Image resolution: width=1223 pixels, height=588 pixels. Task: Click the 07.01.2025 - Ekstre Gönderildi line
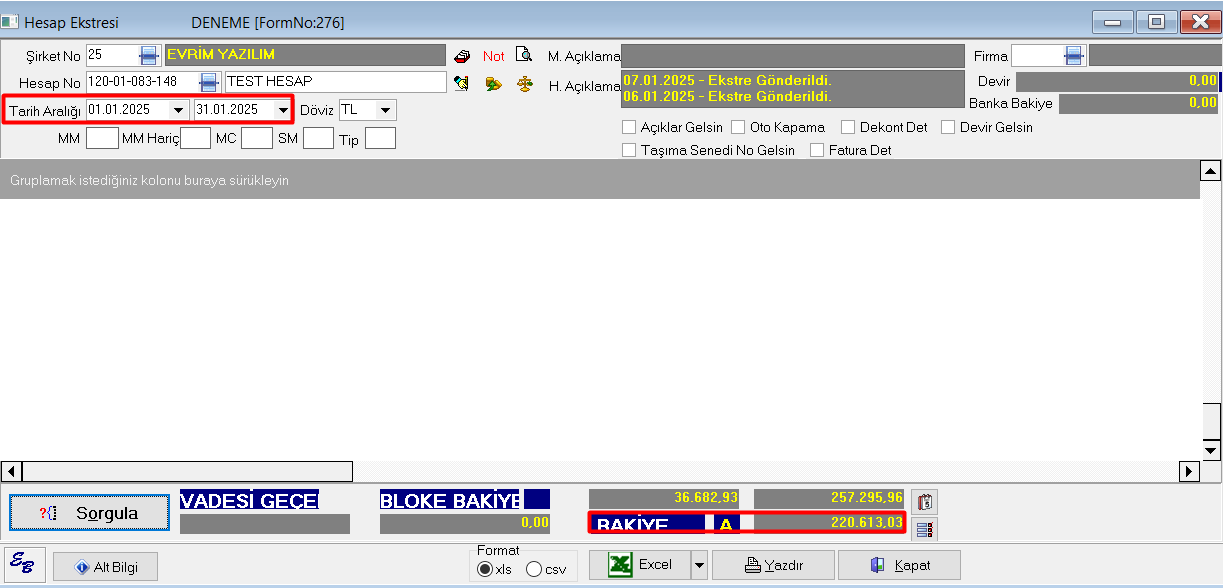[x=727, y=80]
